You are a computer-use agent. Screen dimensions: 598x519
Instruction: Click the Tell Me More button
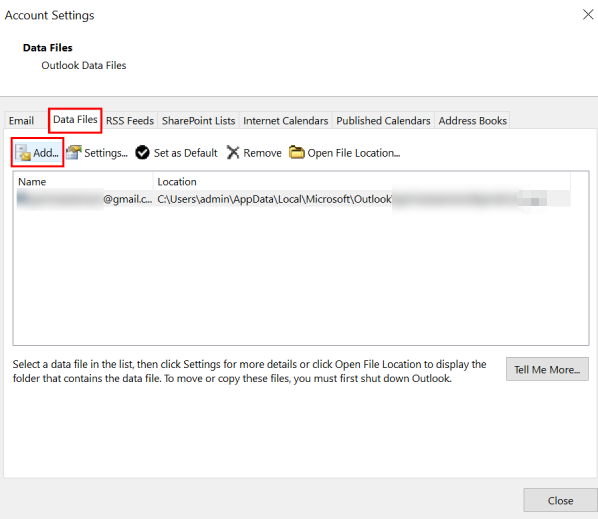pos(547,369)
